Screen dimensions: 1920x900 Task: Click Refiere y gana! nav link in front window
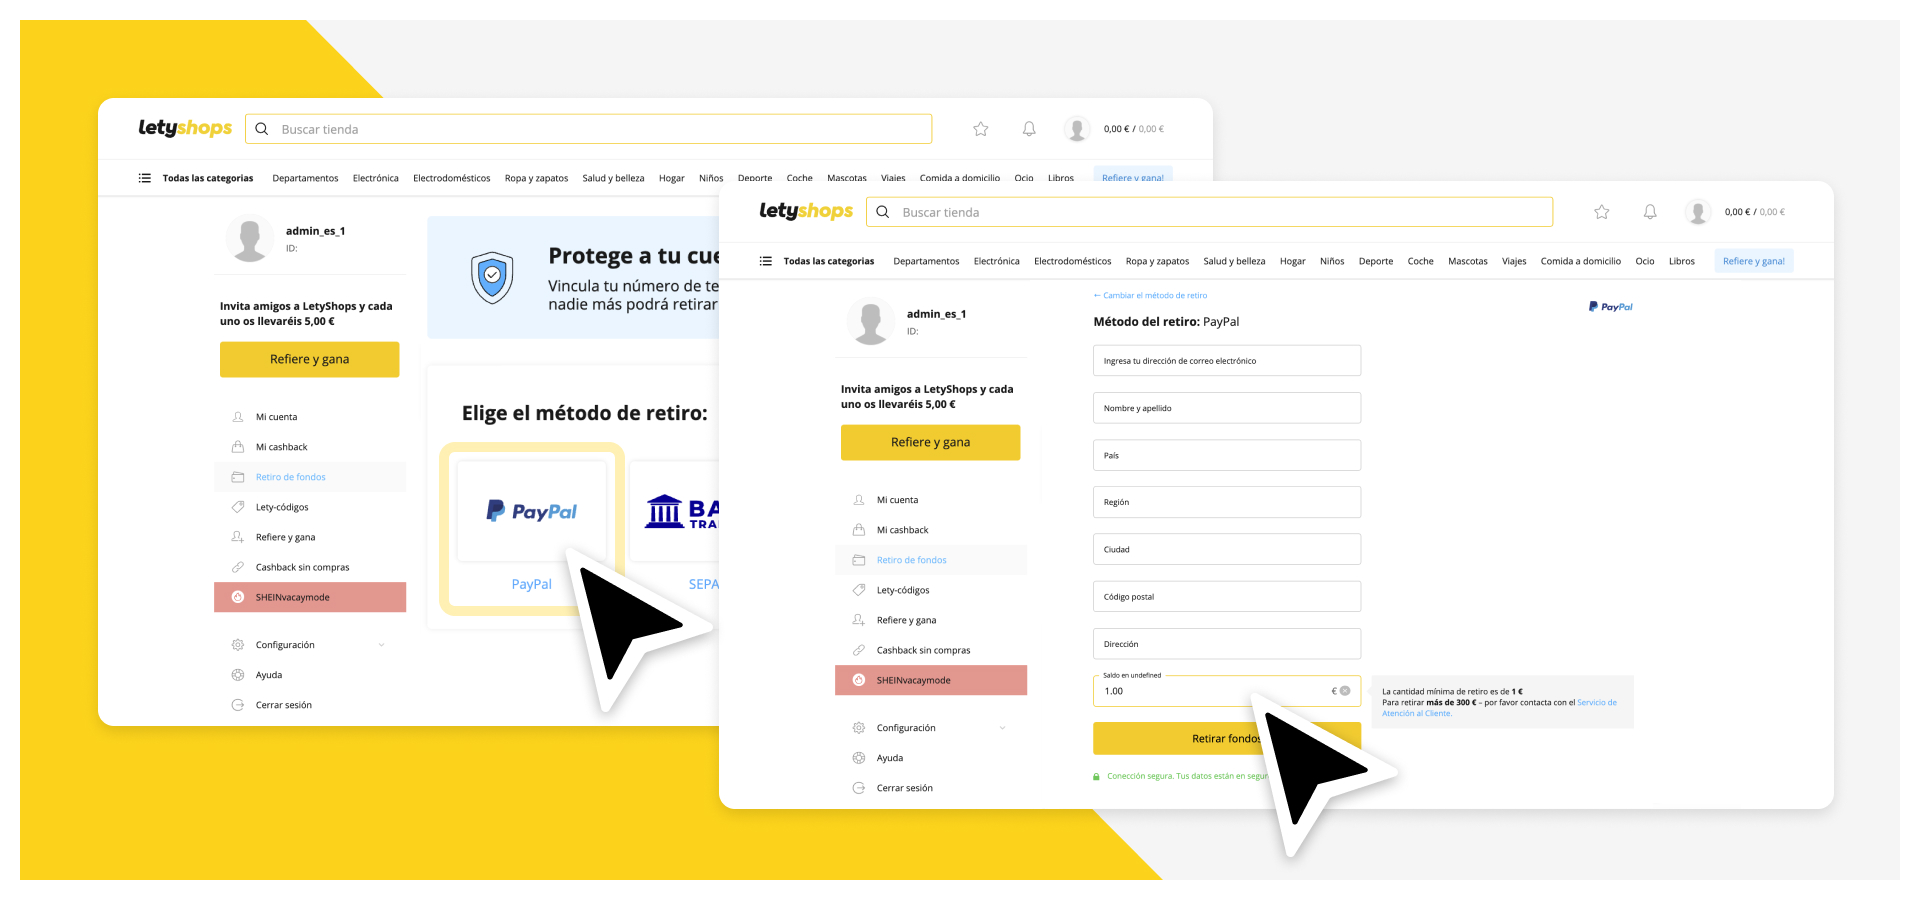pyautogui.click(x=1754, y=261)
